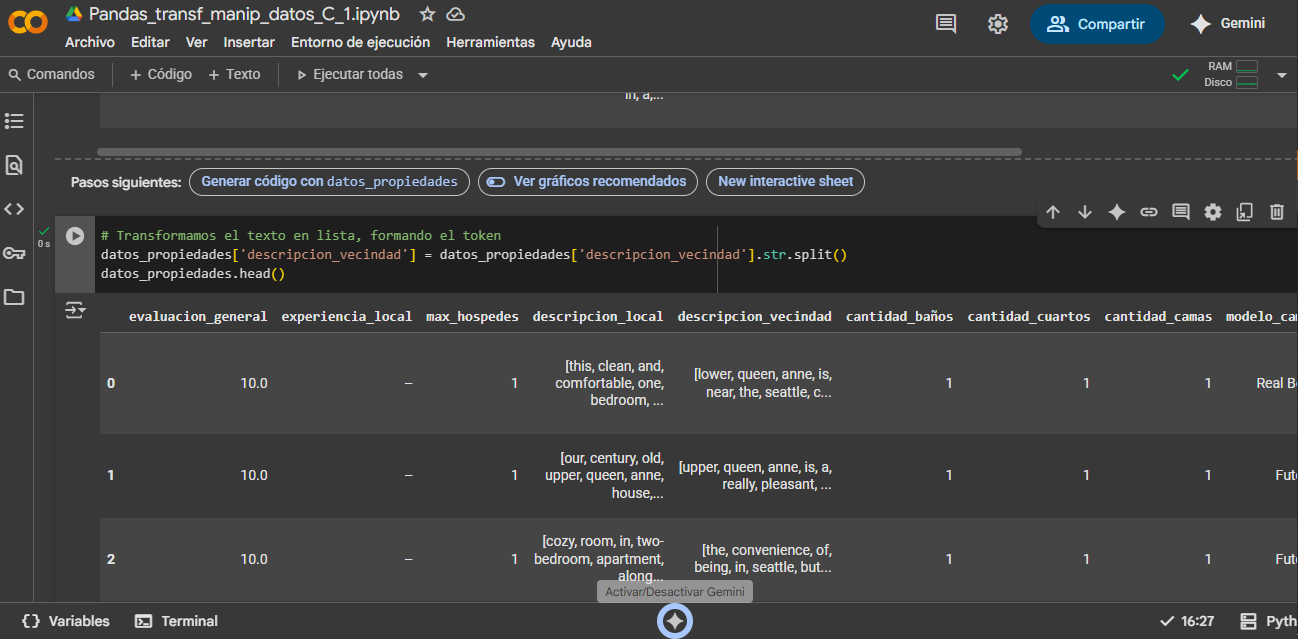Copy link to cell
1298x639 pixels.
(x=1149, y=212)
